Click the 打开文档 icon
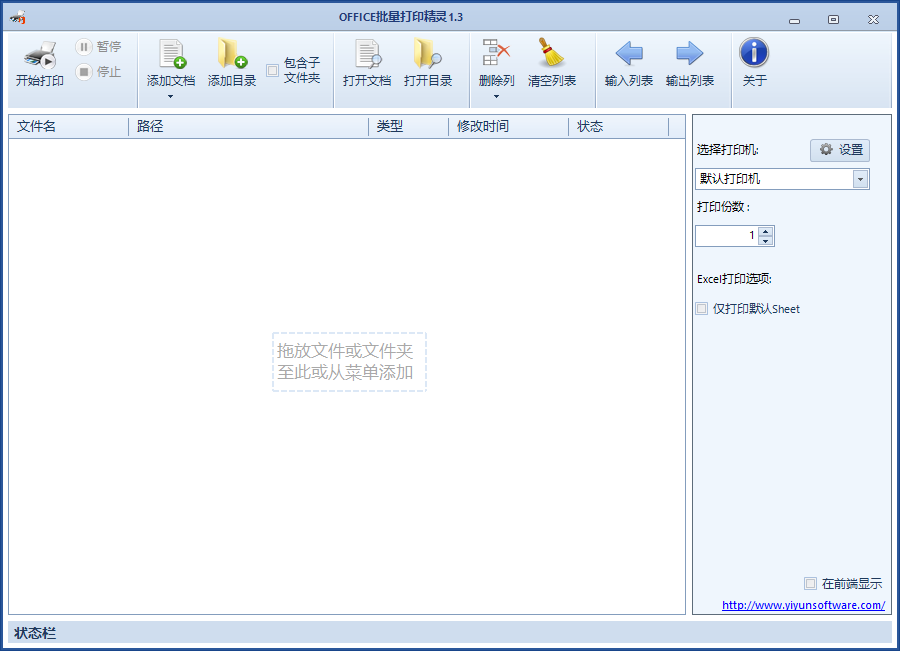The image size is (900, 651). [x=368, y=55]
